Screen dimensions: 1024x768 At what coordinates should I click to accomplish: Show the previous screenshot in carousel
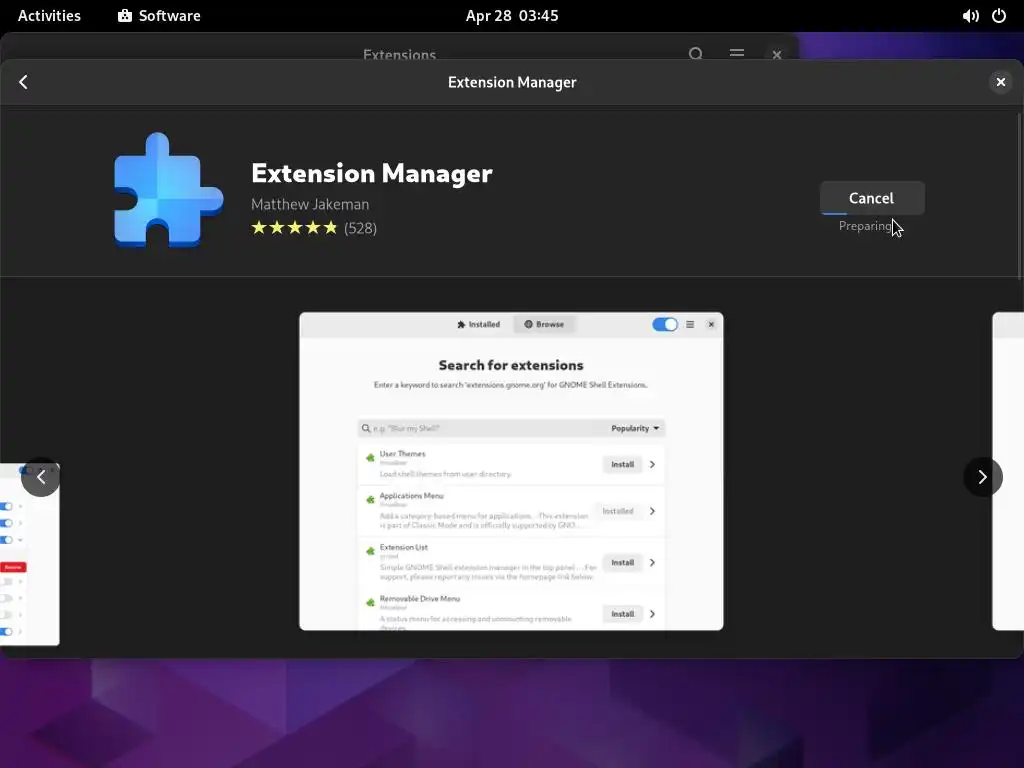(x=40, y=477)
